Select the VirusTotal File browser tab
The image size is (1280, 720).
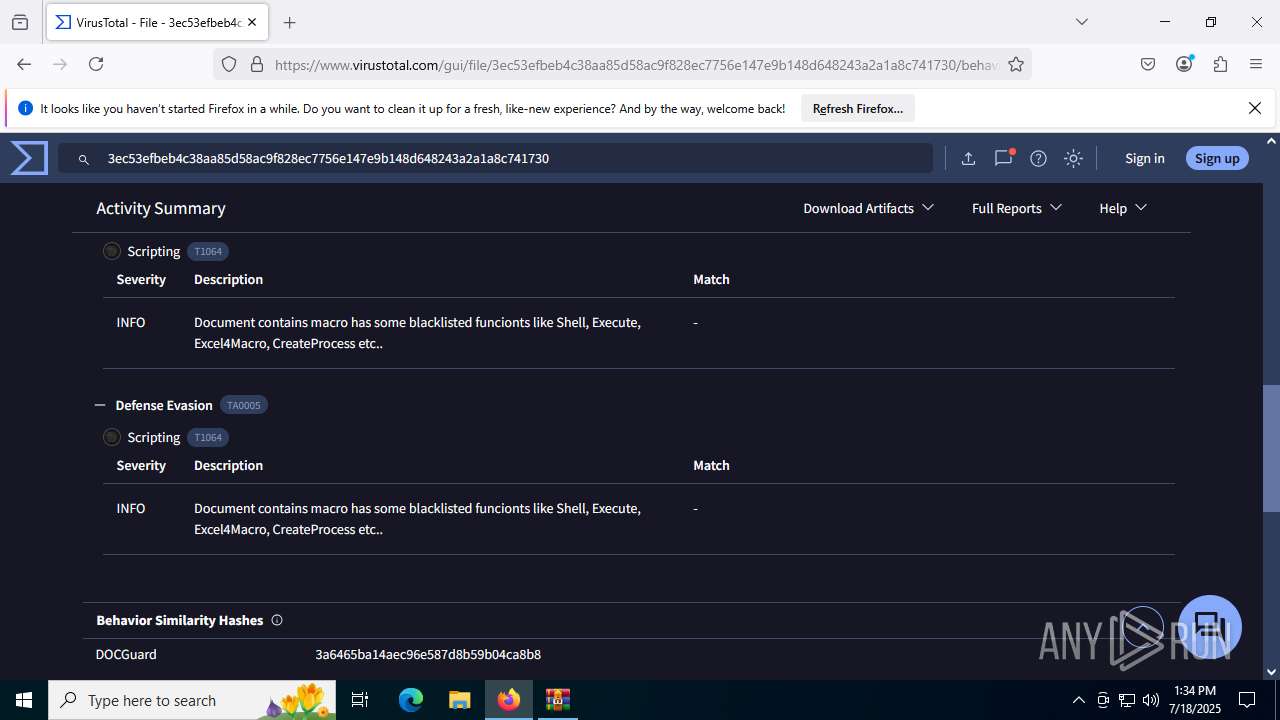[x=159, y=22]
